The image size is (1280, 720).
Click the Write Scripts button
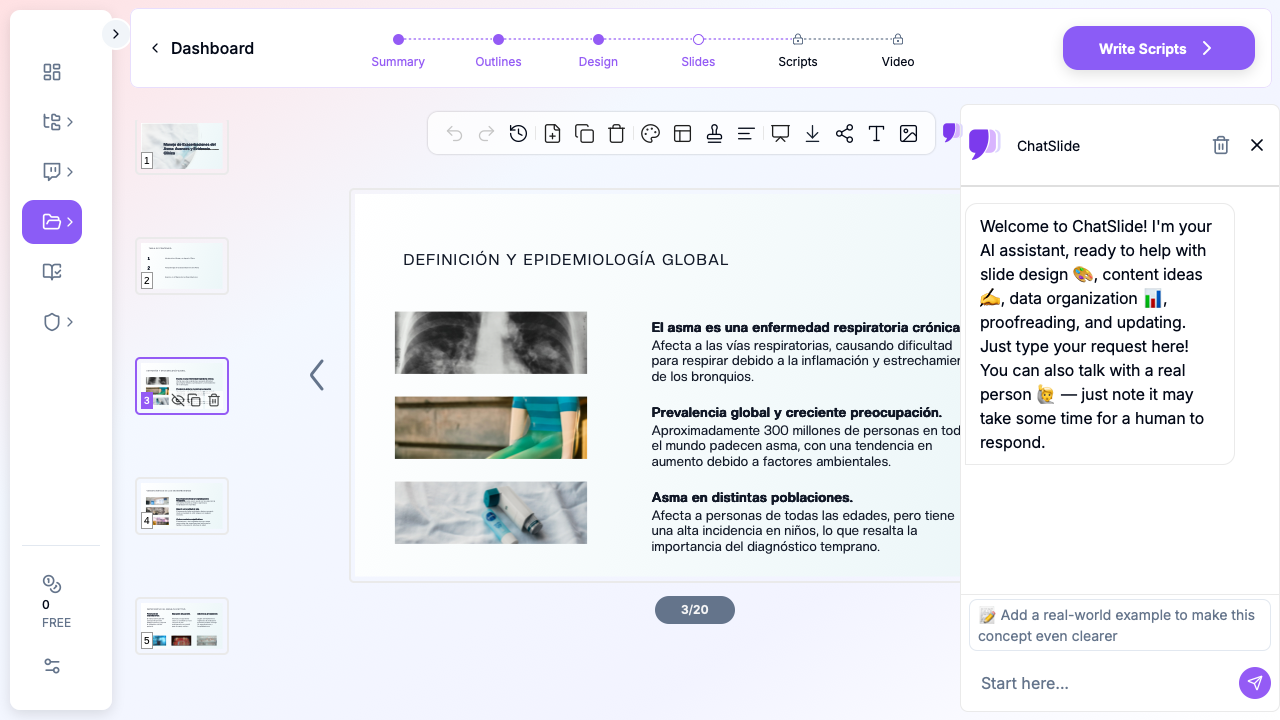pyautogui.click(x=1158, y=48)
